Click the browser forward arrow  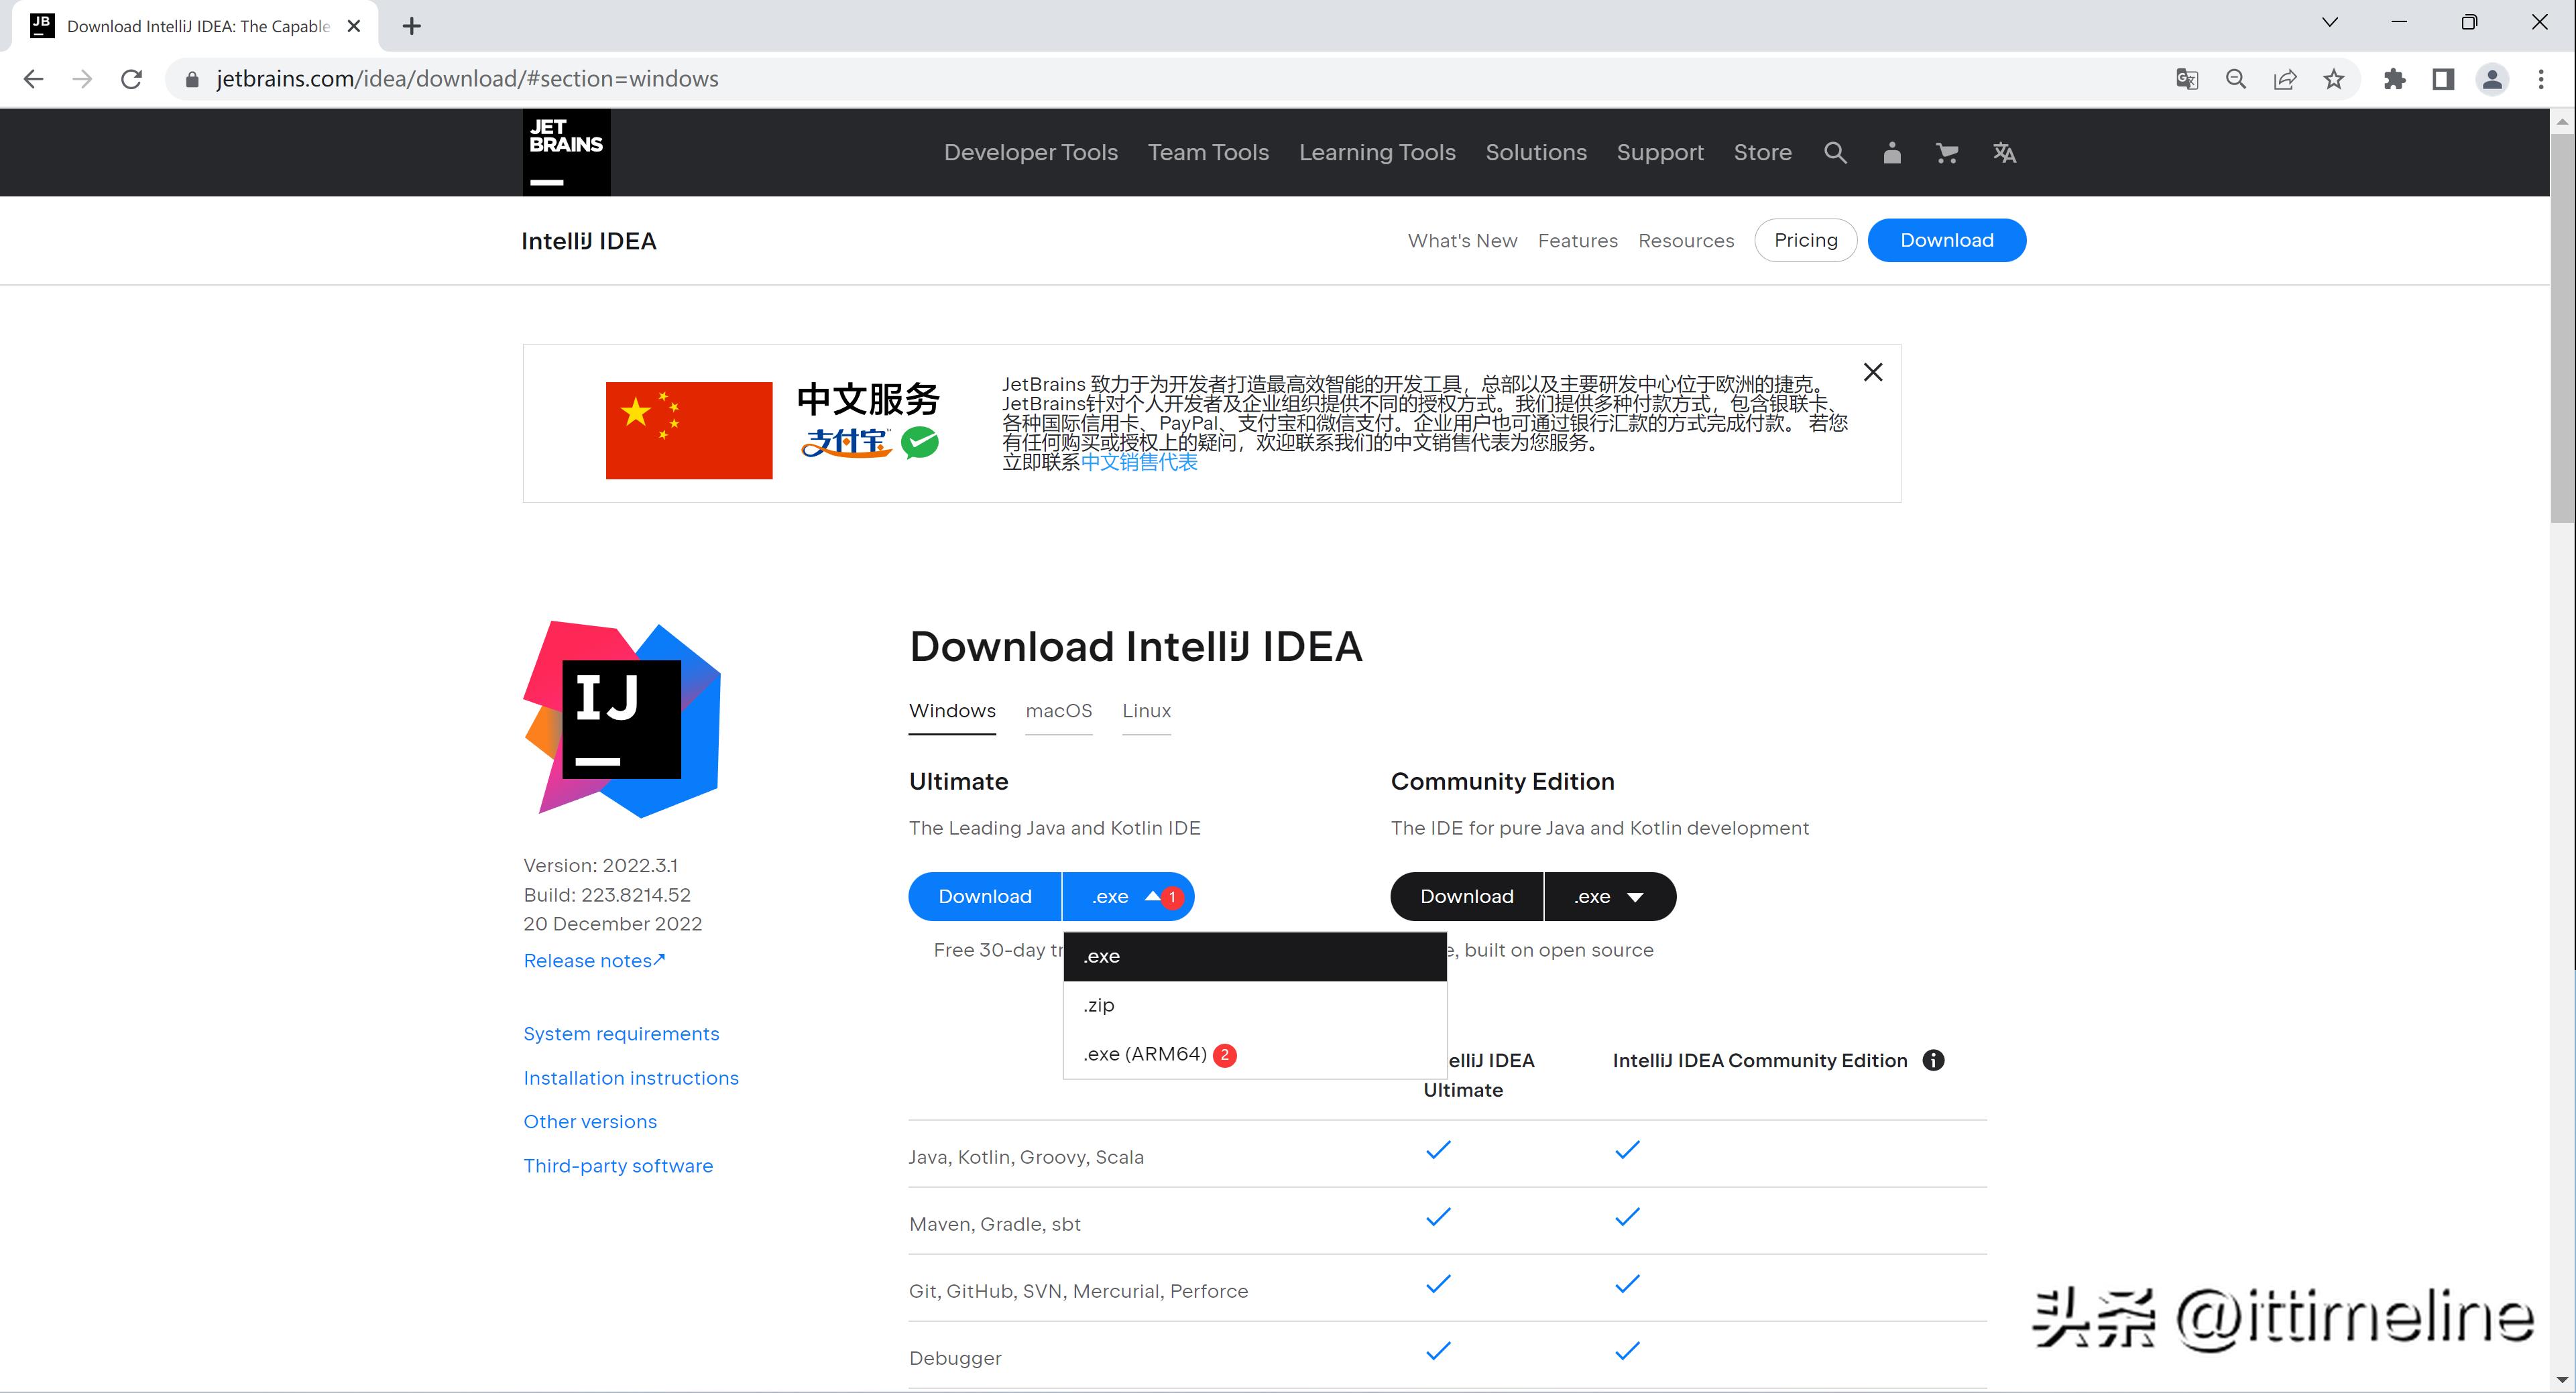[82, 79]
